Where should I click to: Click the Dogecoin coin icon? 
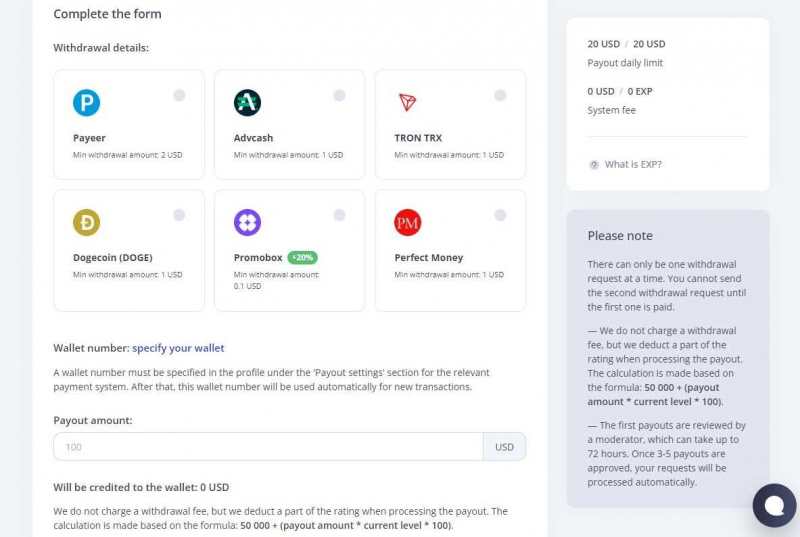coord(87,222)
